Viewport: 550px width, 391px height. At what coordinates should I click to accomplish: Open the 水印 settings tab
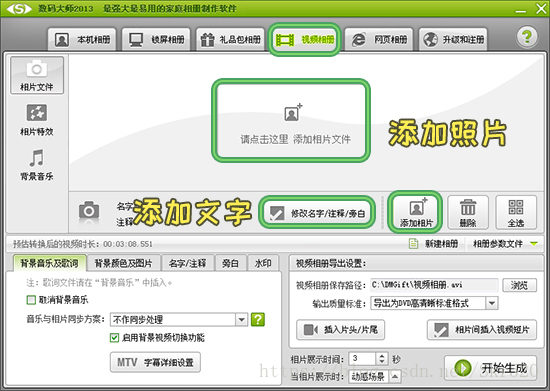[x=263, y=263]
